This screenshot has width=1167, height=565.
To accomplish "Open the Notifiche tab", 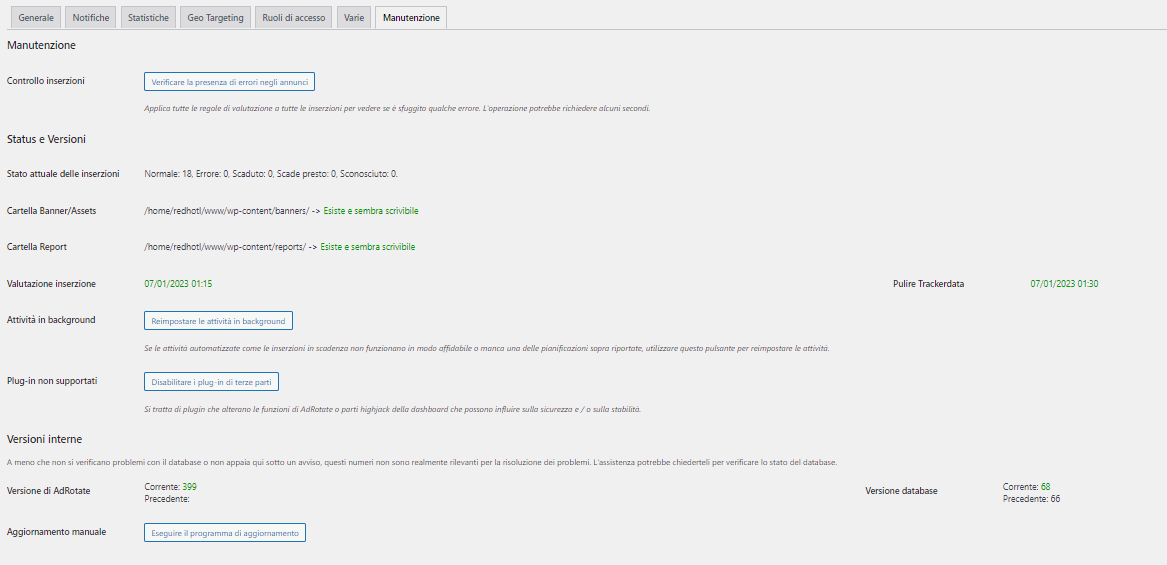I will click(91, 18).
